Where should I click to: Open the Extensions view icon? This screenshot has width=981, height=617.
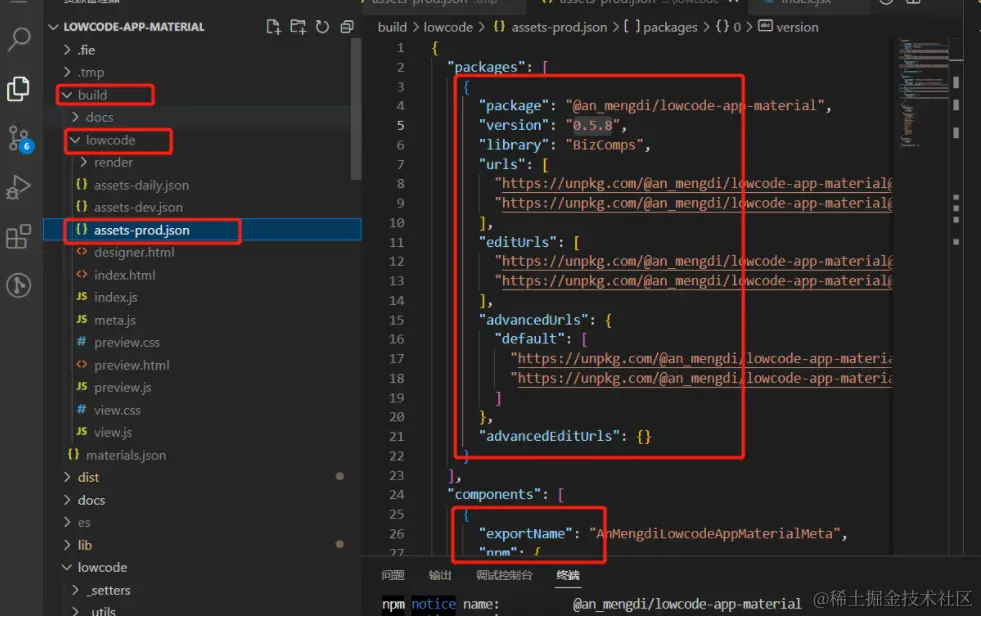pyautogui.click(x=19, y=237)
